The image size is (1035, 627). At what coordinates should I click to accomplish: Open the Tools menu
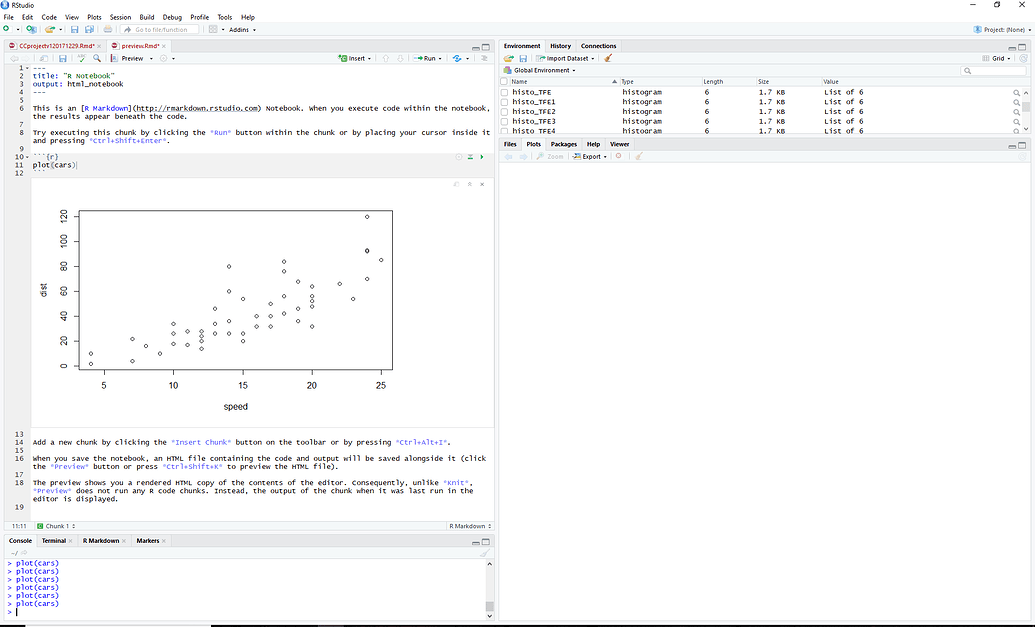(224, 17)
